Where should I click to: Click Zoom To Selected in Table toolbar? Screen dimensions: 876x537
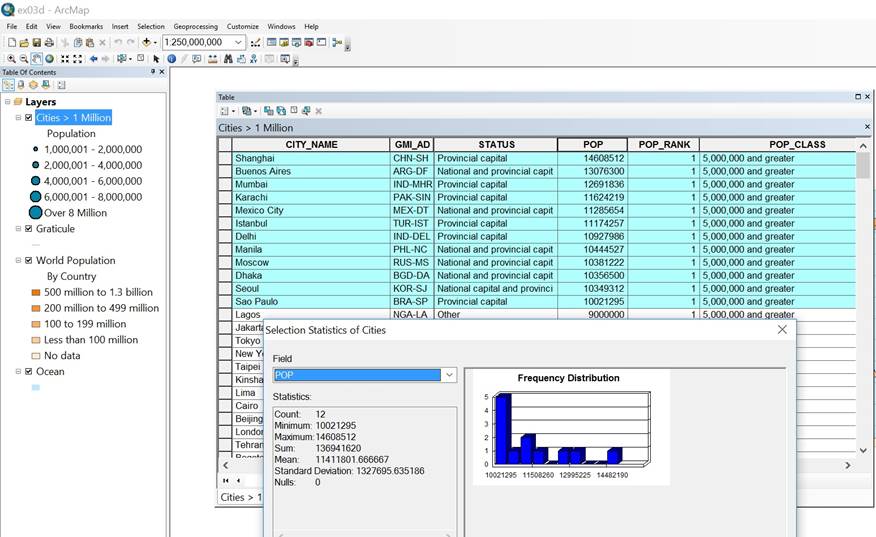pos(306,111)
